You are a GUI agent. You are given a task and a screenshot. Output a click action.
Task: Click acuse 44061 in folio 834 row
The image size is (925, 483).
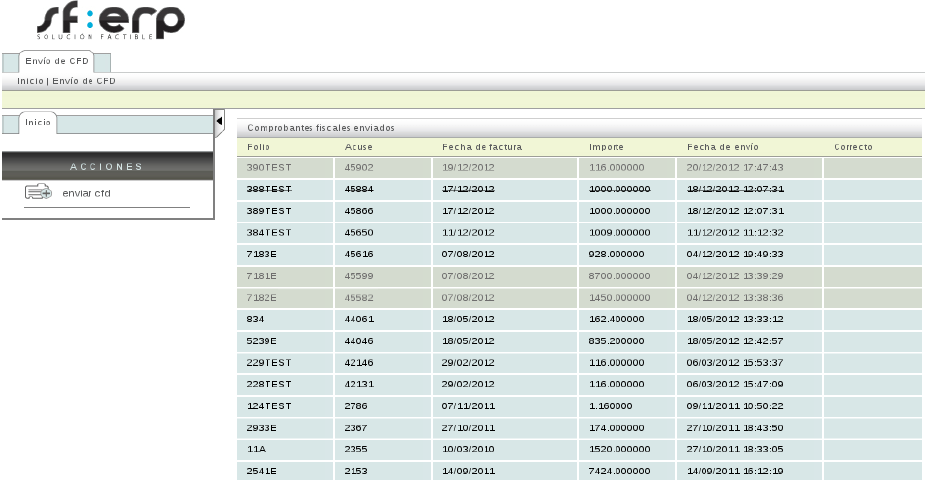click(x=359, y=319)
